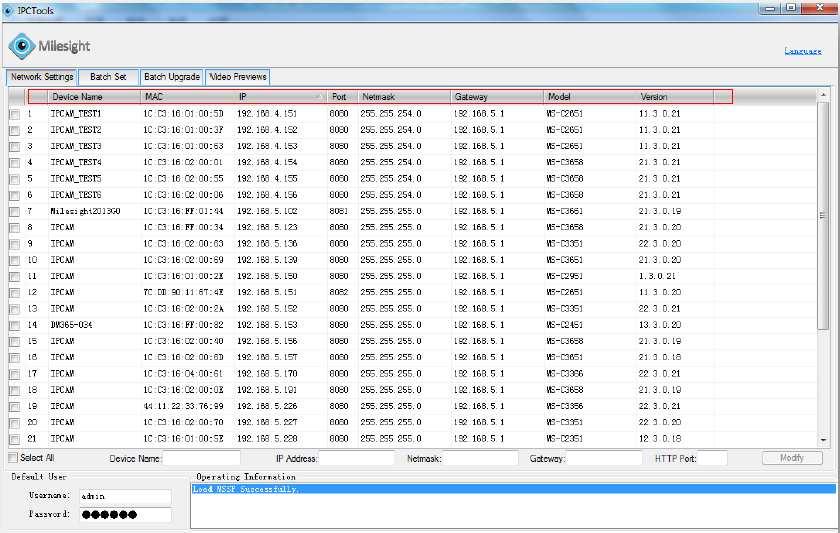Click the Milesight eye logo icon

coord(22,46)
